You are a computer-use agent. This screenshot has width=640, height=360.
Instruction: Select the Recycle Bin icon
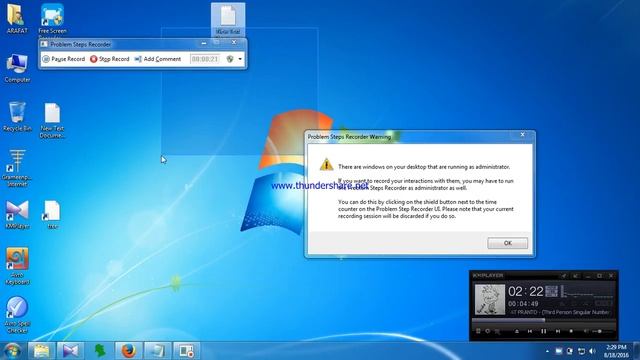pos(17,117)
